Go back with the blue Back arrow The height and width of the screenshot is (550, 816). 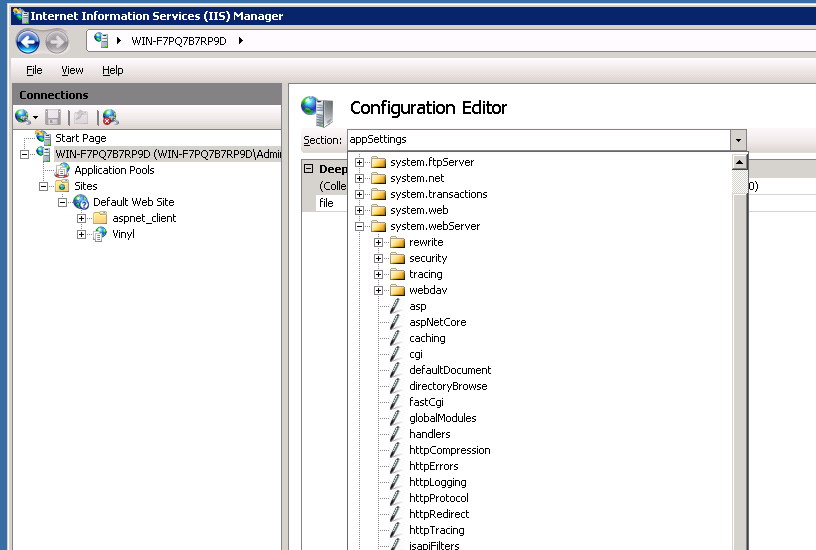point(28,42)
